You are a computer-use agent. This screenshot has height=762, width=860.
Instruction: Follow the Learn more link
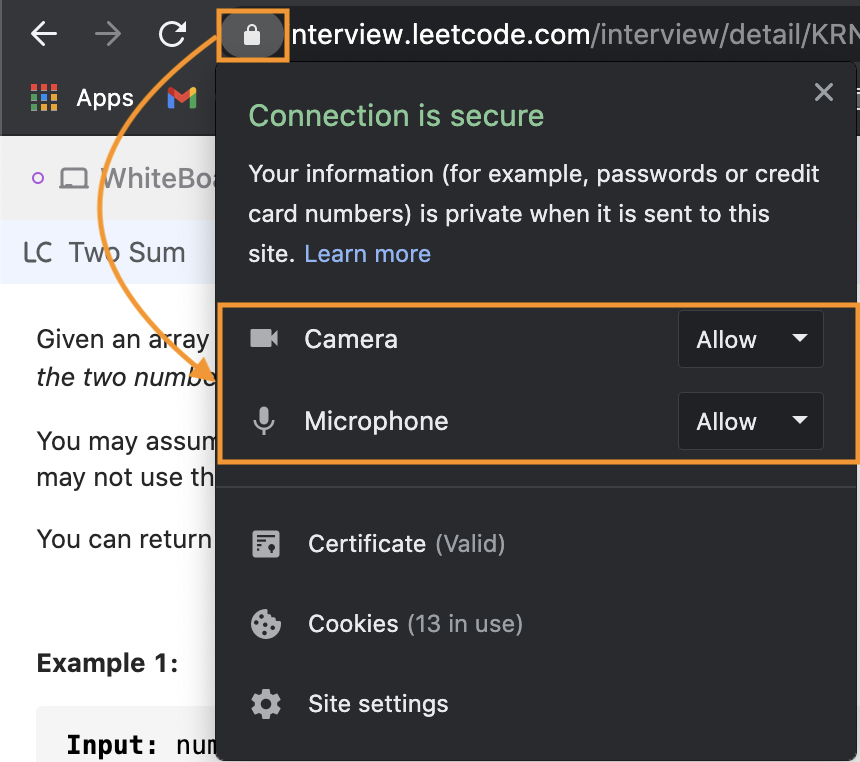pos(367,254)
